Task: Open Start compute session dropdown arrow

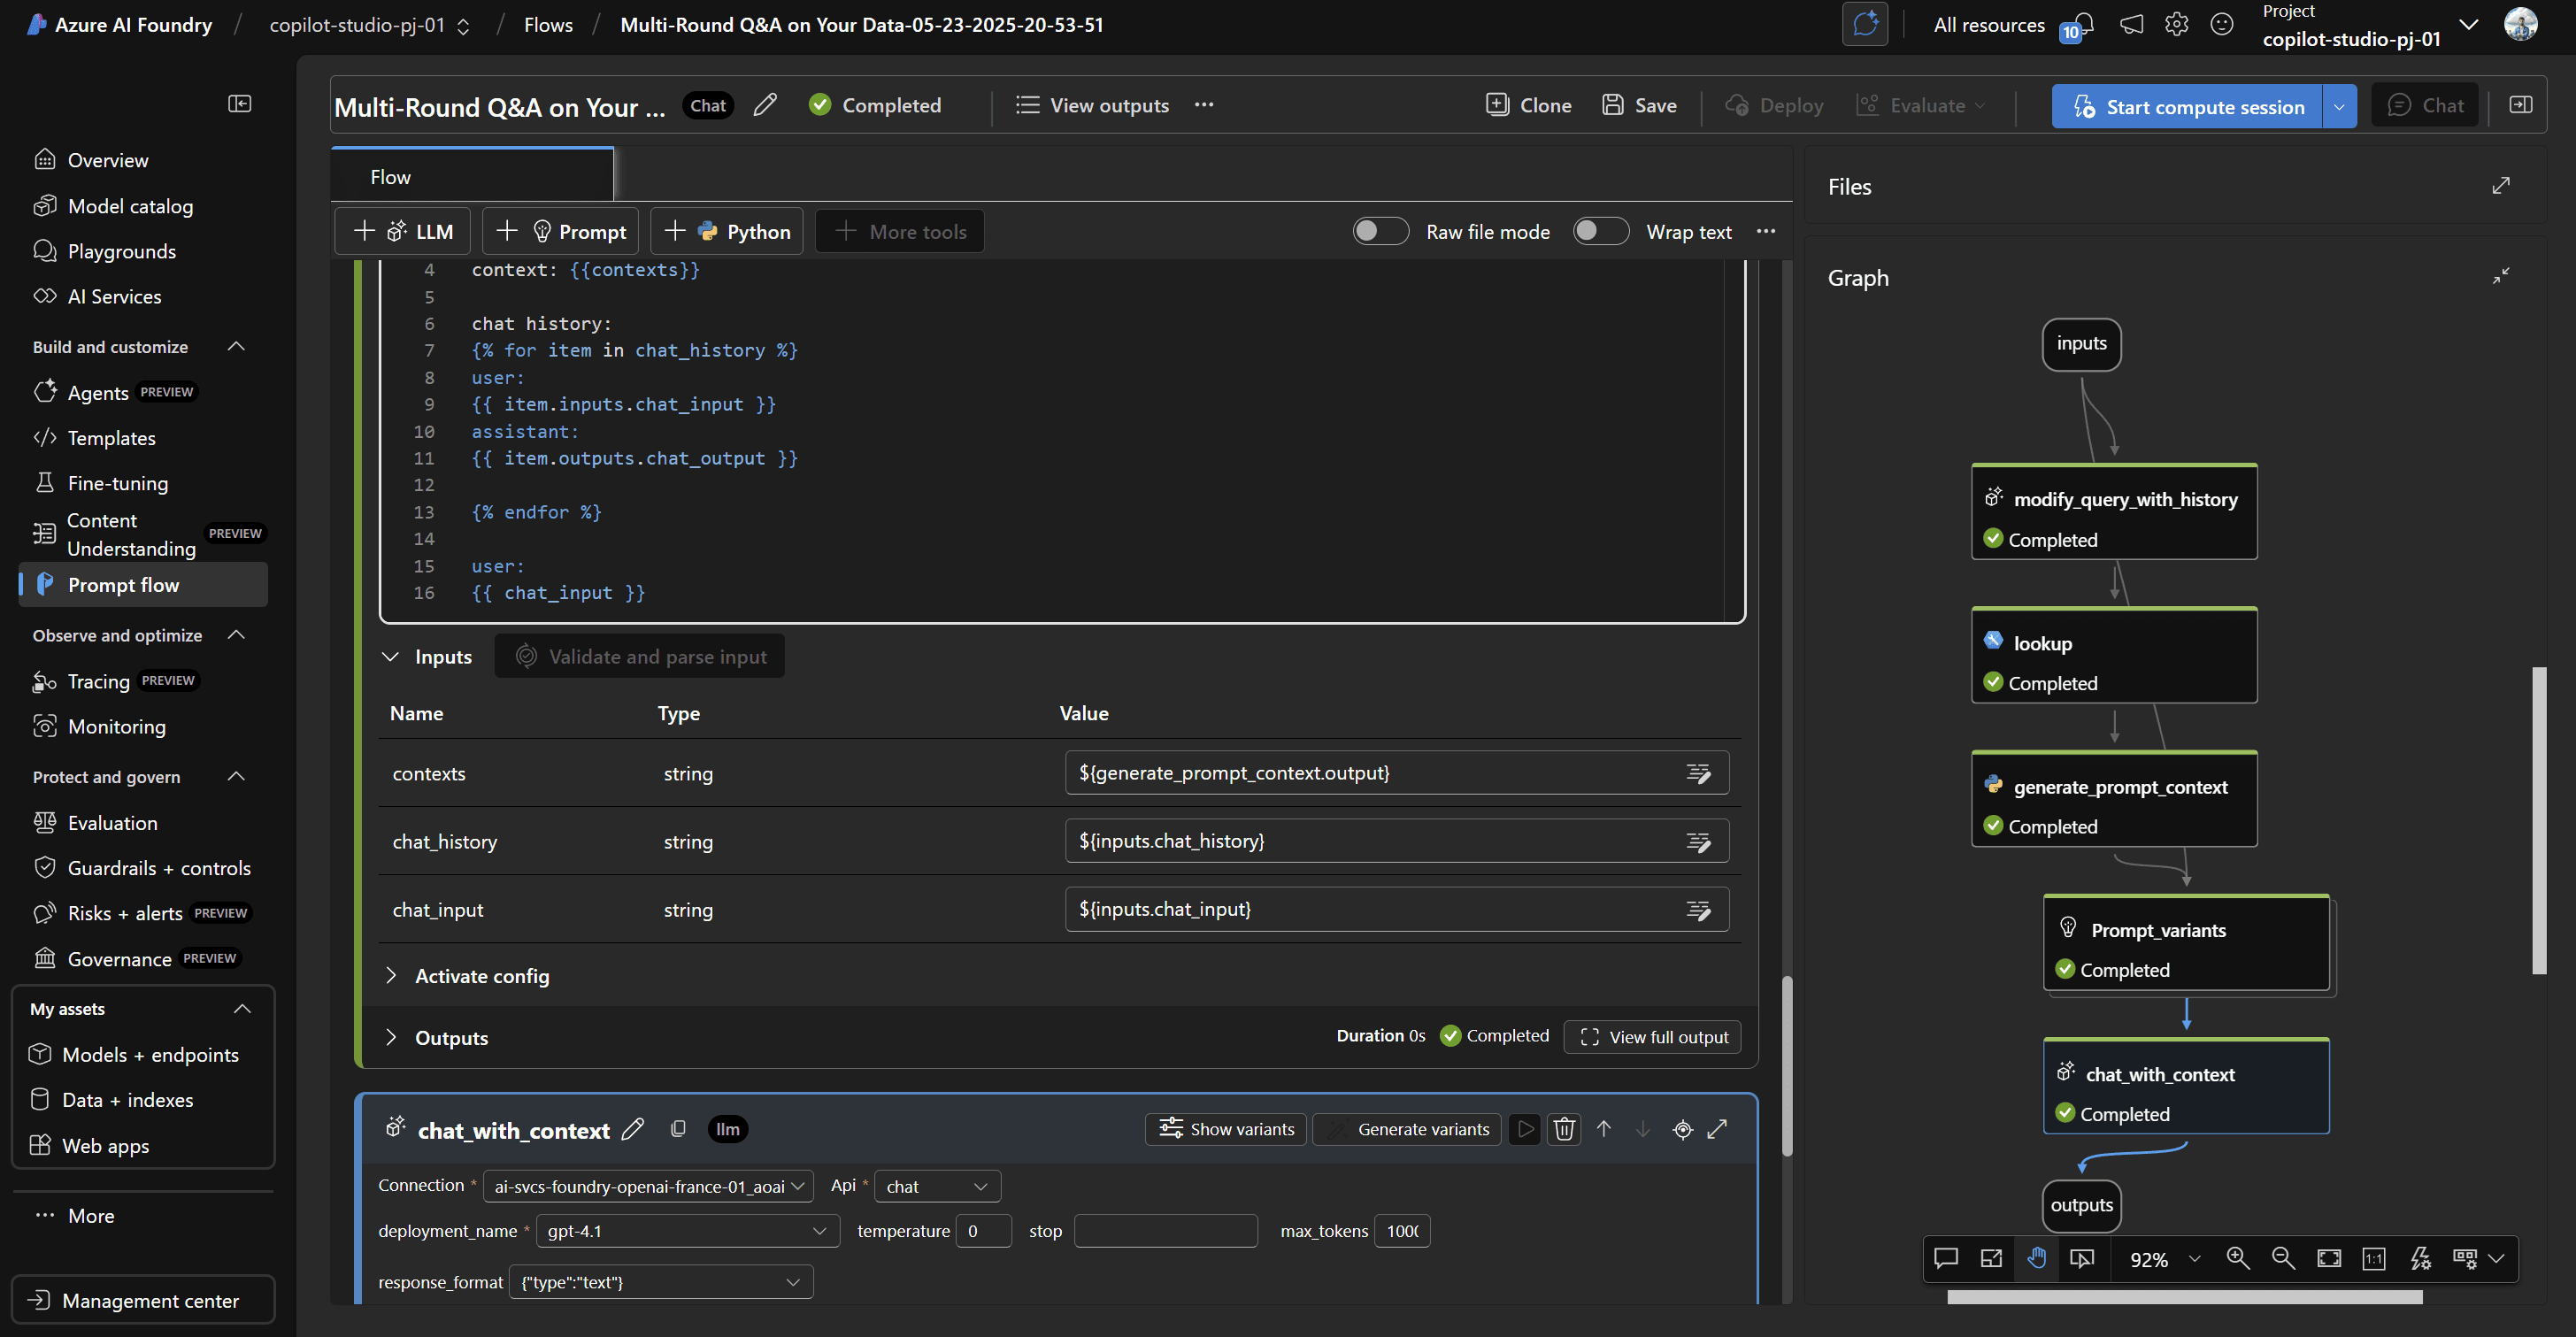Action: [x=2339, y=106]
